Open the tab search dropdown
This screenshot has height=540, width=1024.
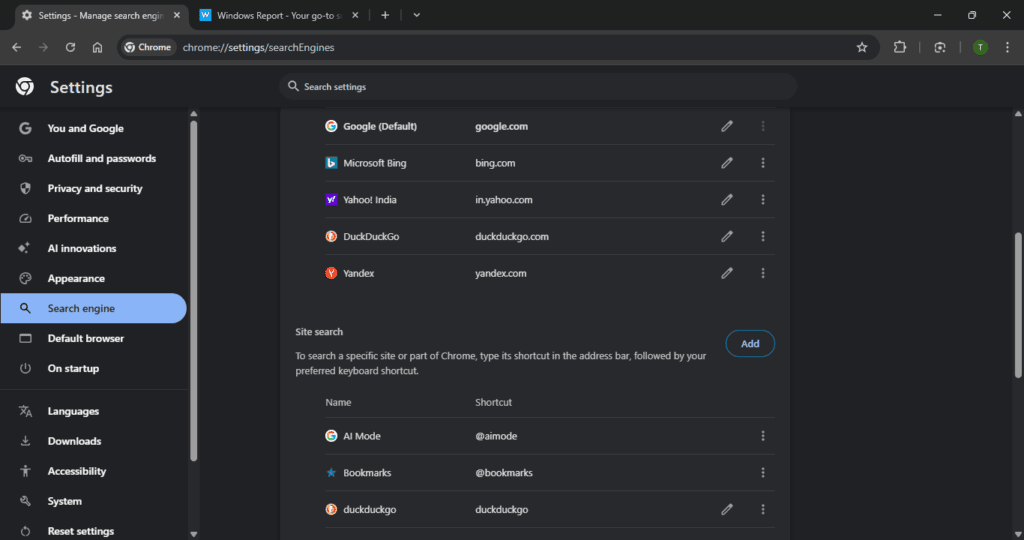(x=417, y=15)
